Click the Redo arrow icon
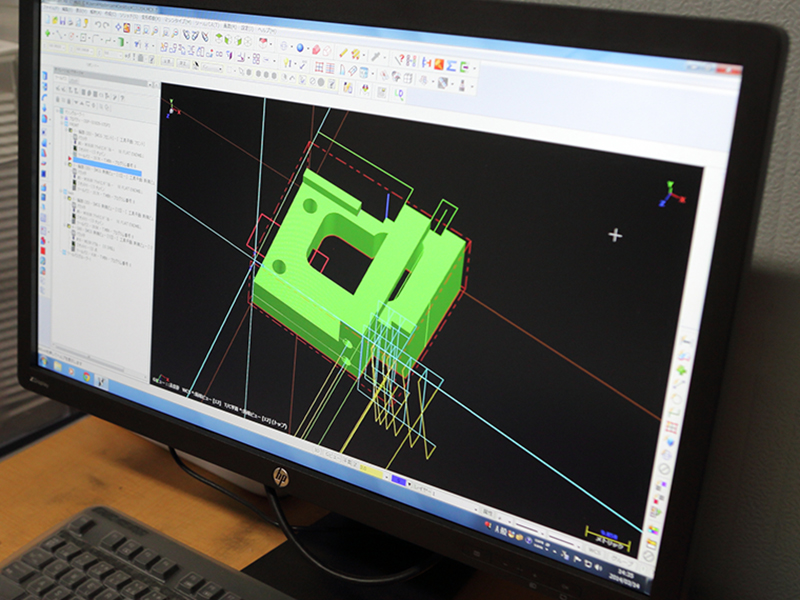Image resolution: width=800 pixels, height=600 pixels. 106,26
